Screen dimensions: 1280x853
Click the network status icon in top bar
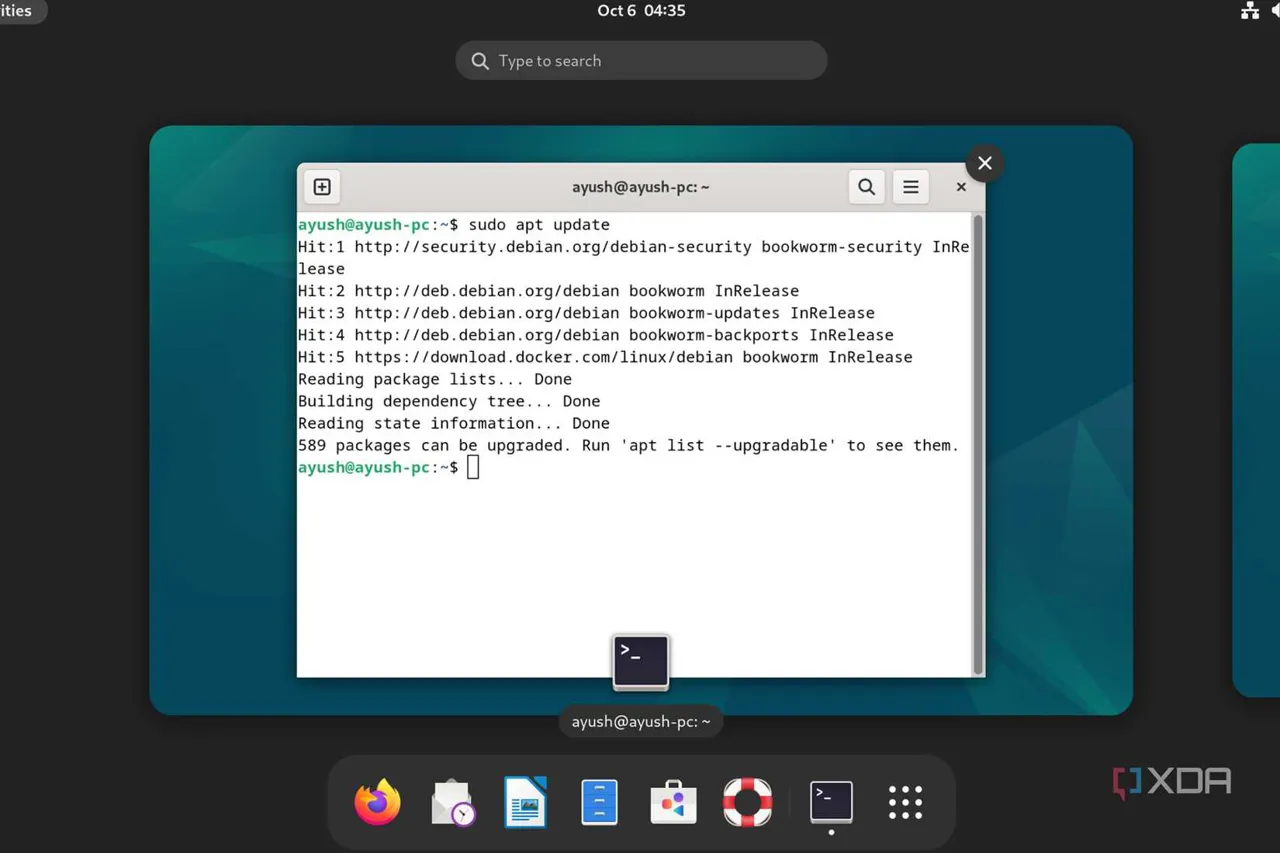1250,11
